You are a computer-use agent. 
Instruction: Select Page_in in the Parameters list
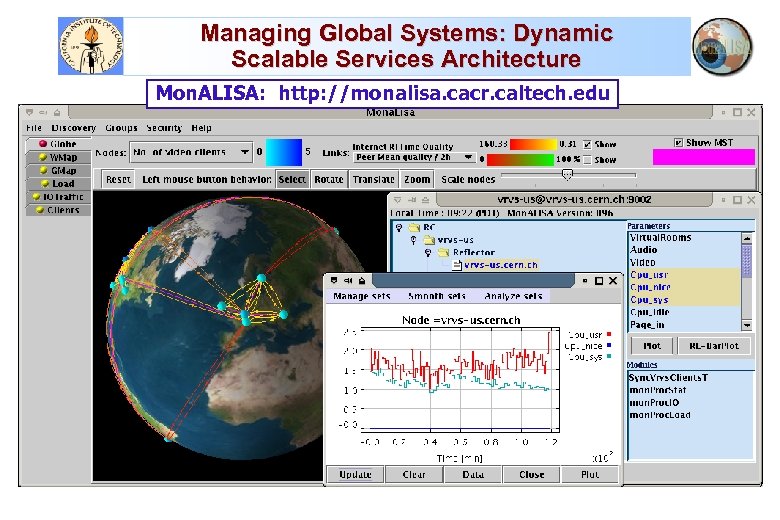click(684, 325)
